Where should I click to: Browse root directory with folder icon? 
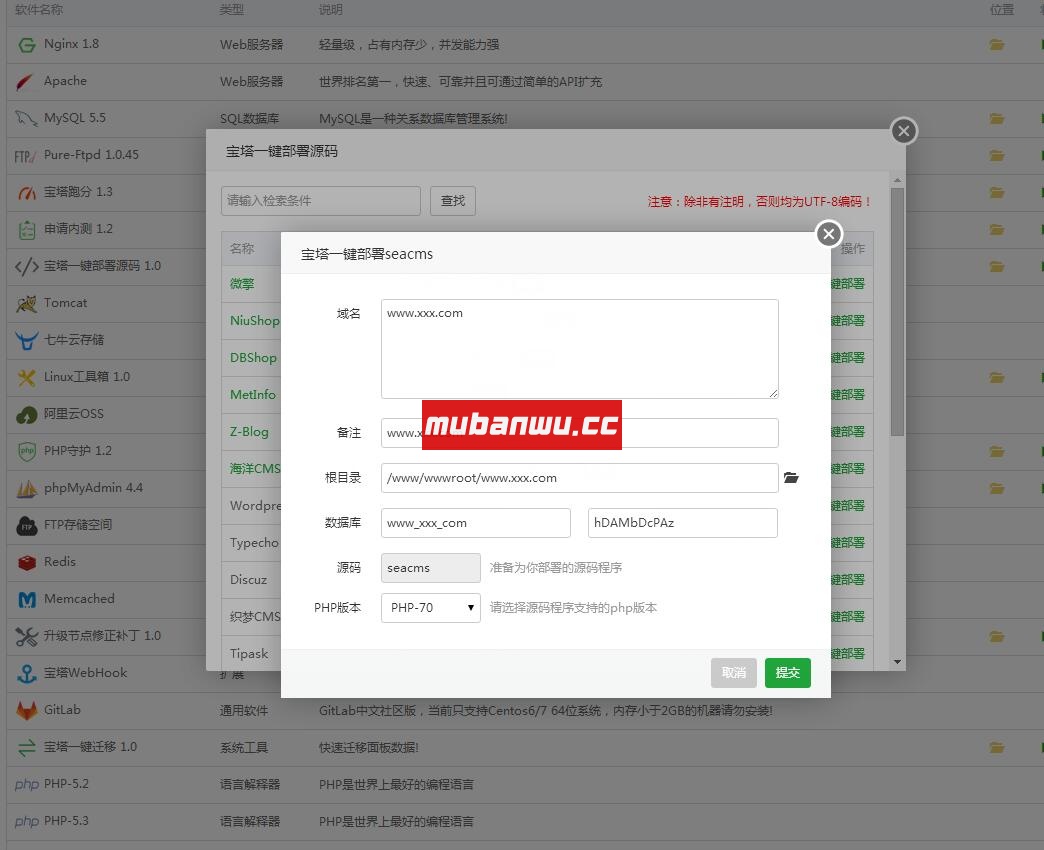tap(791, 477)
